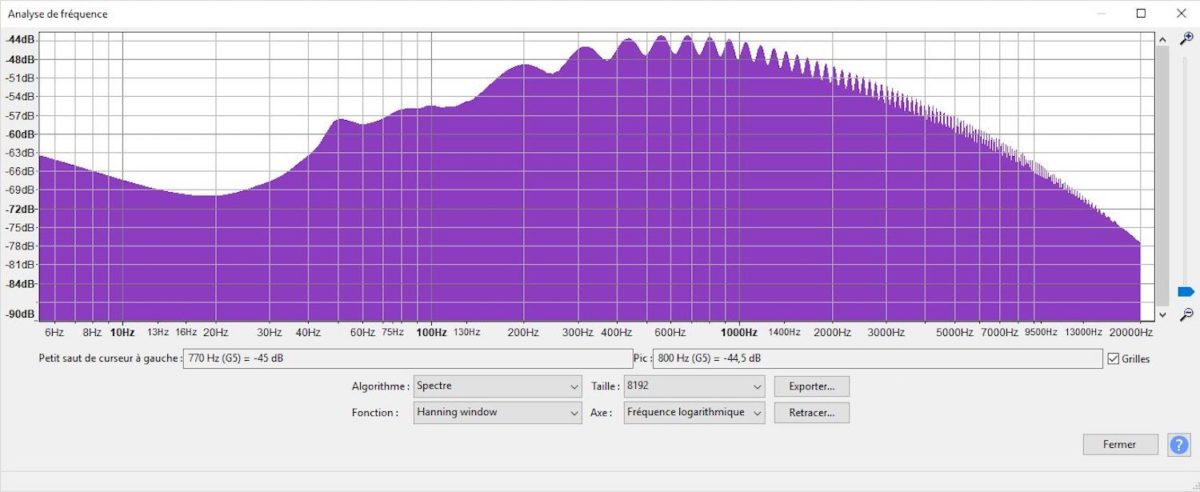Click the vertical zoom slider thumb

pyautogui.click(x=1186, y=292)
